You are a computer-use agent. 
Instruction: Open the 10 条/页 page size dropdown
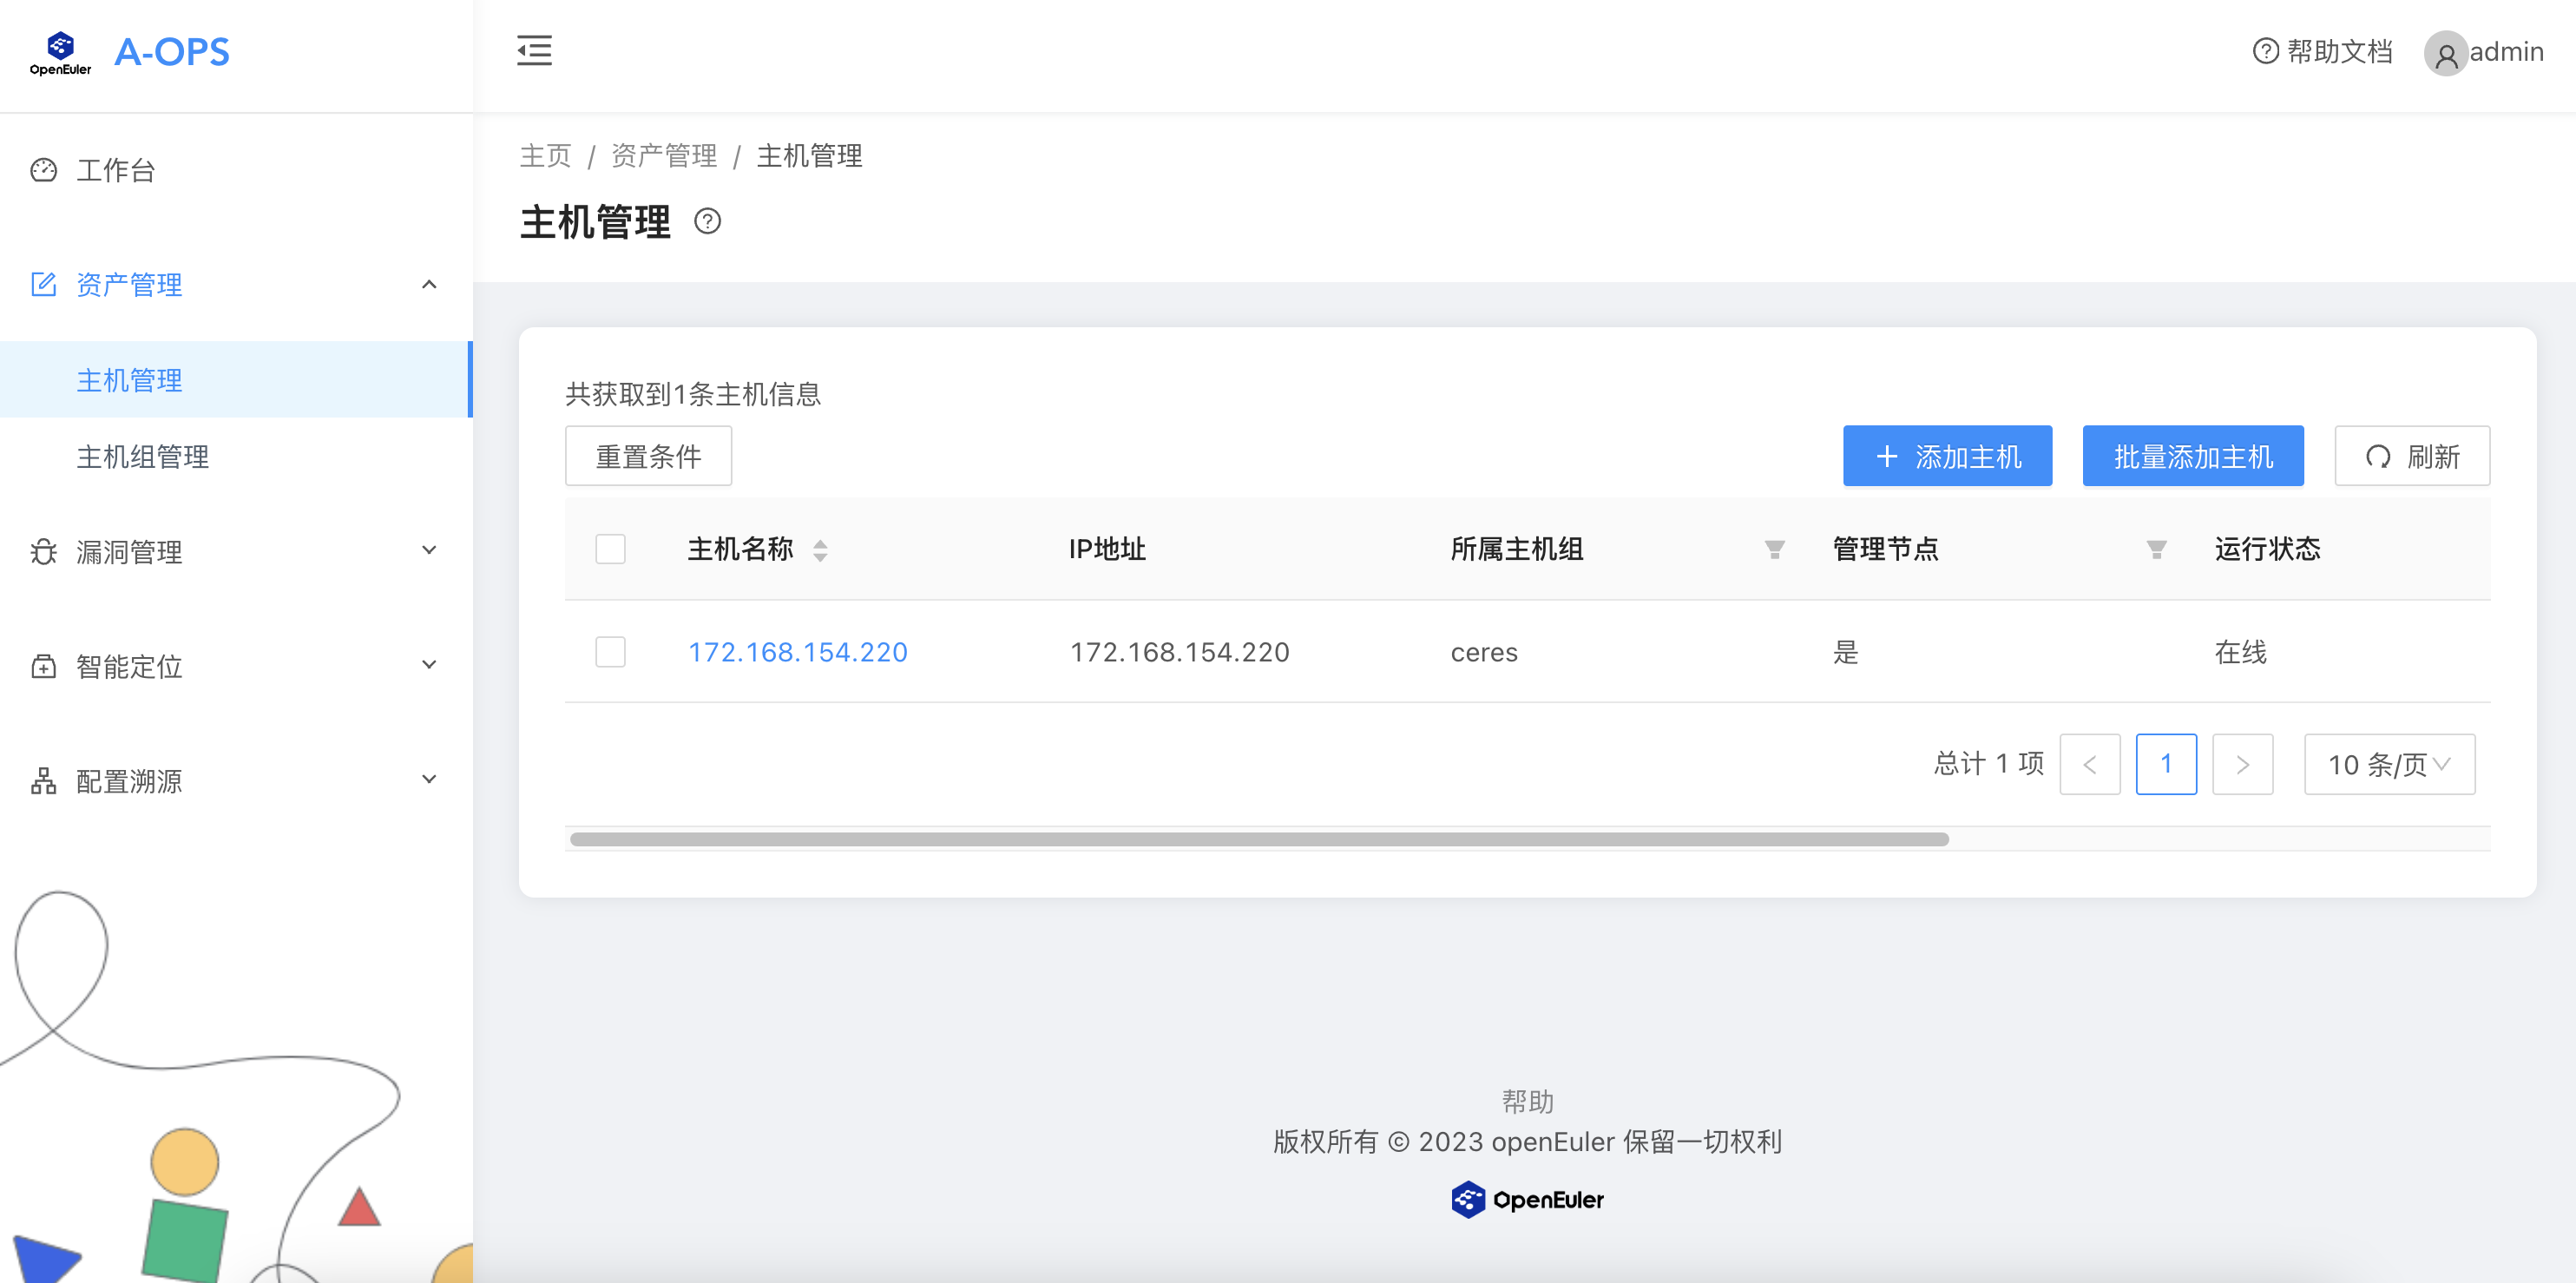click(2389, 764)
